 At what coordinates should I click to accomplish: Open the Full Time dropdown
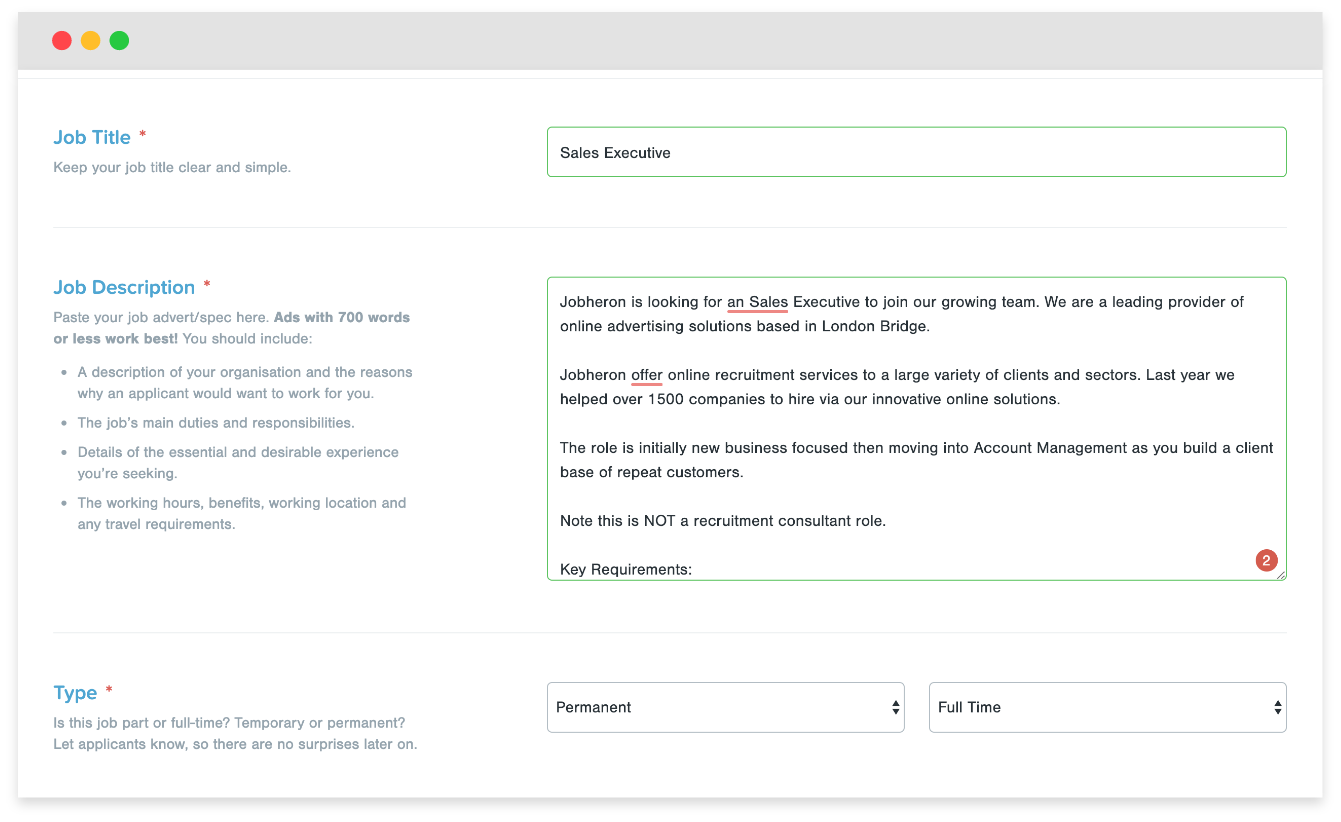(x=1107, y=707)
